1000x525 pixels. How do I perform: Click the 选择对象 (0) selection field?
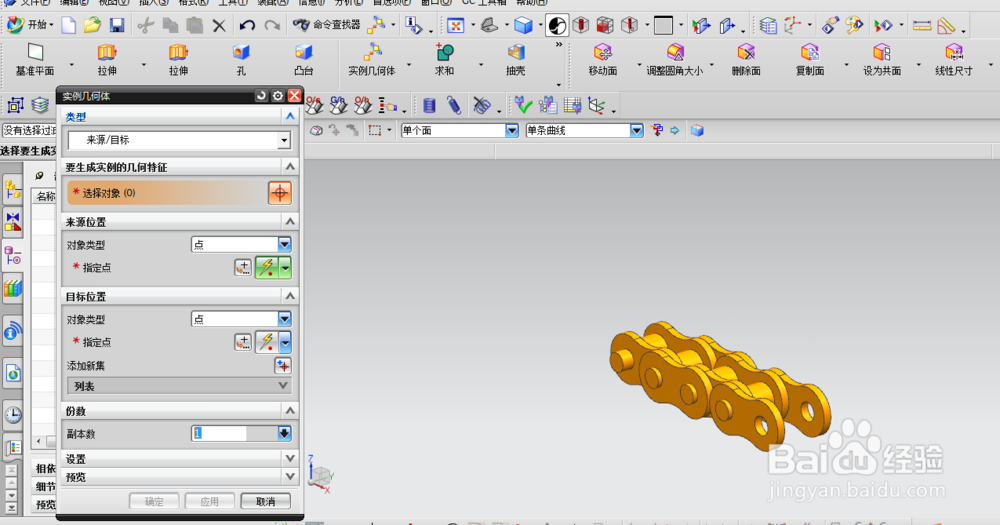(x=167, y=193)
